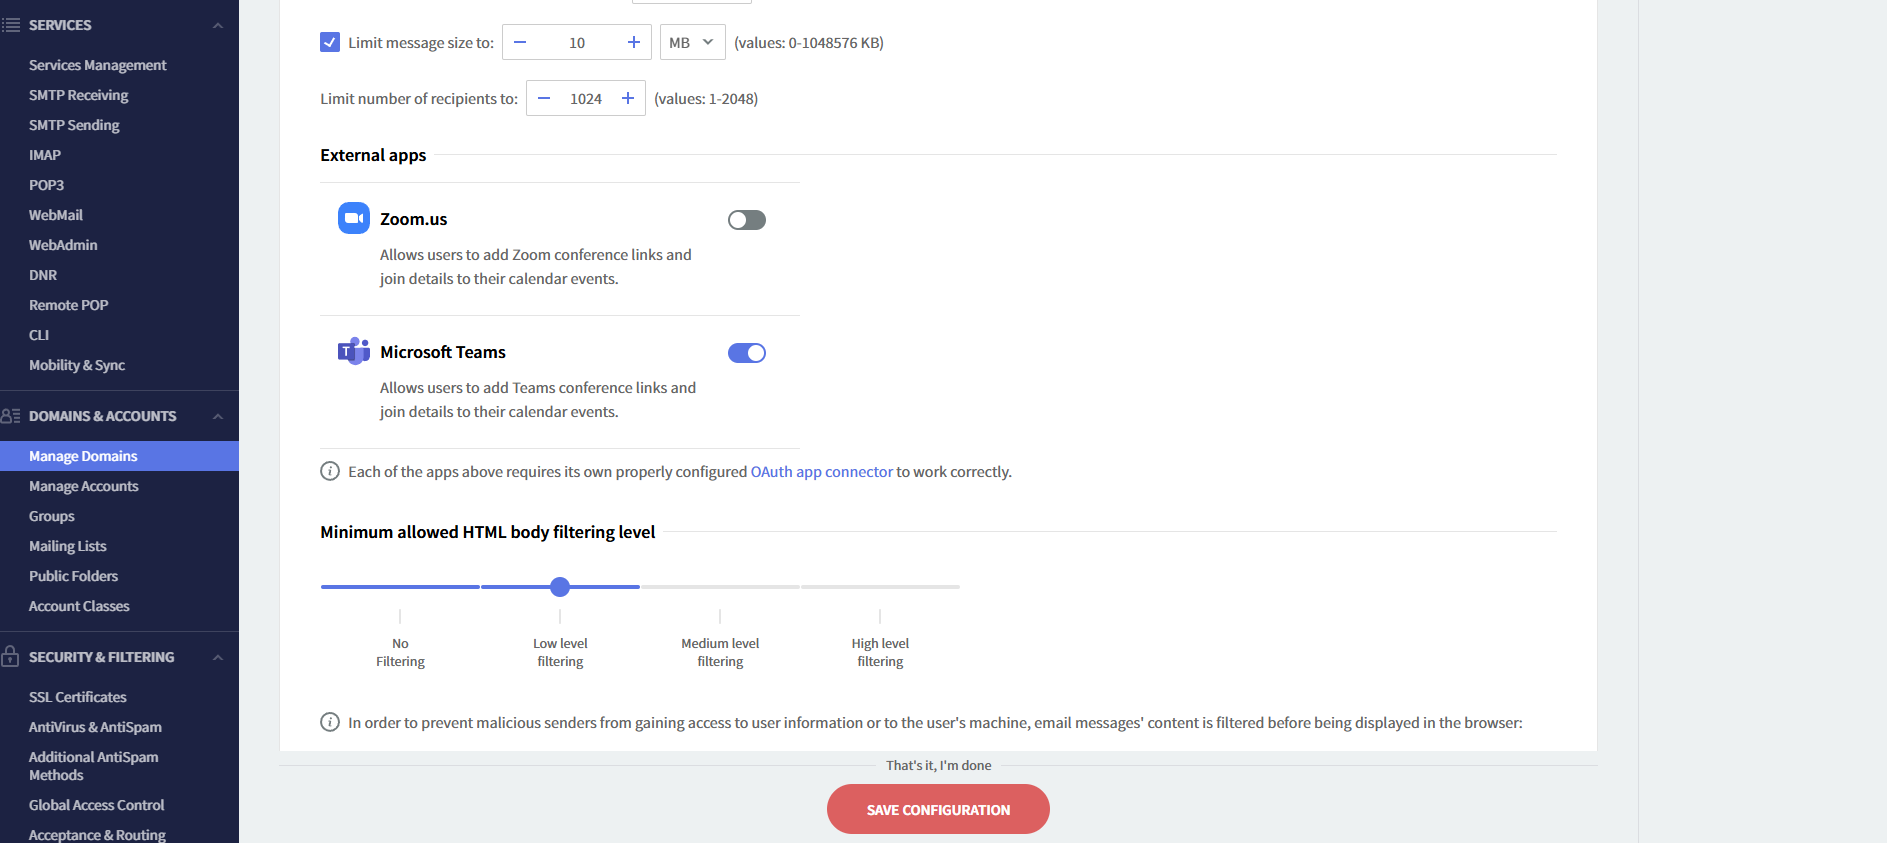Open the OAuth app connector link
This screenshot has height=843, width=1887.
pyautogui.click(x=821, y=472)
